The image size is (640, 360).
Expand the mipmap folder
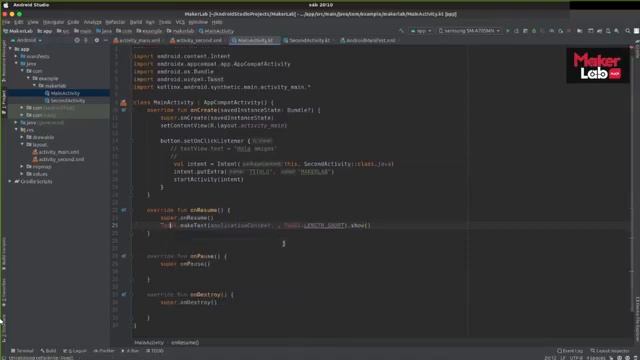coord(22,167)
